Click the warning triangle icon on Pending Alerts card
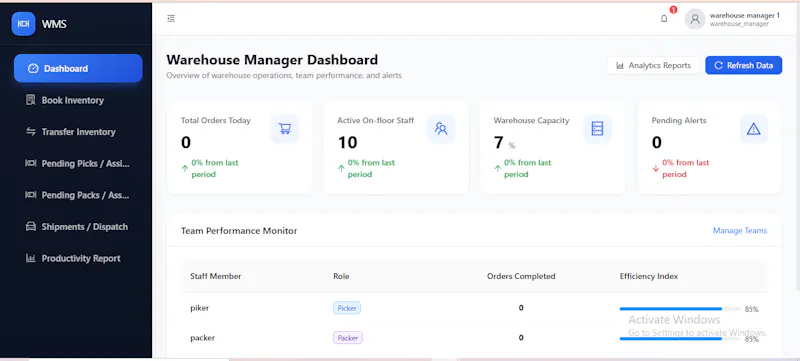The image size is (800, 361). pyautogui.click(x=754, y=129)
